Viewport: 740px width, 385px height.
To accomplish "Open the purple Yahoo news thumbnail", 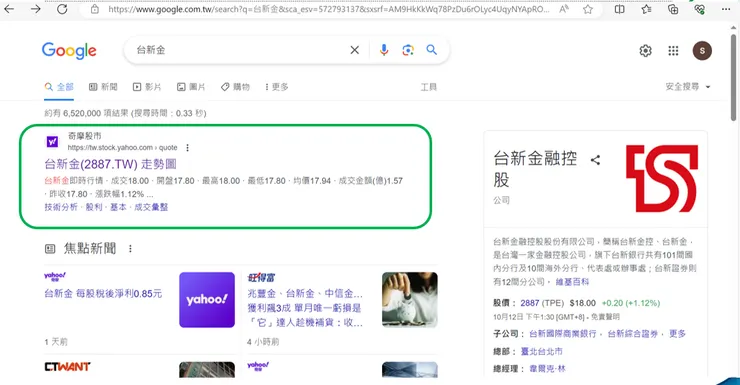I will coord(207,300).
